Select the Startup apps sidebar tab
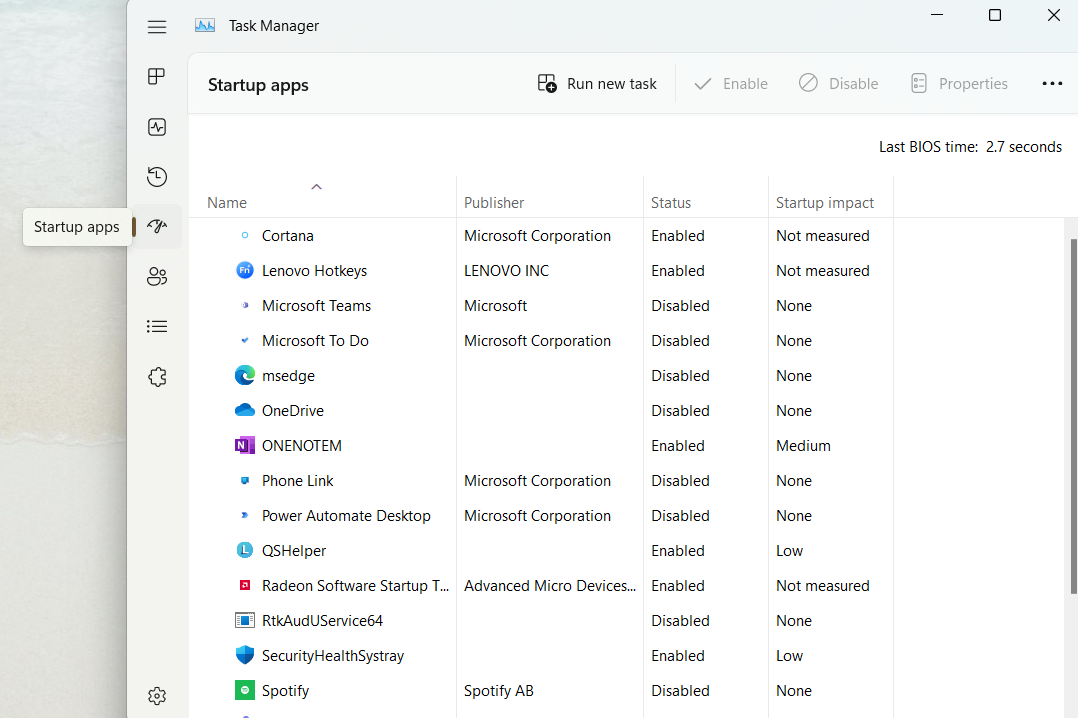The width and height of the screenshot is (1078, 718). (x=157, y=227)
